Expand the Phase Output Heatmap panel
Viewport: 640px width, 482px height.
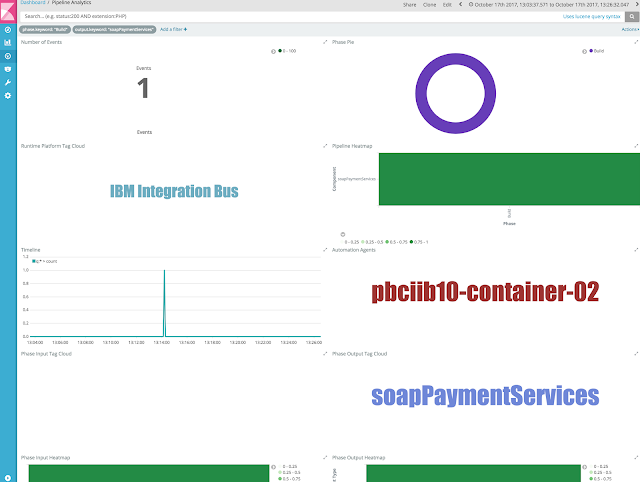636,458
